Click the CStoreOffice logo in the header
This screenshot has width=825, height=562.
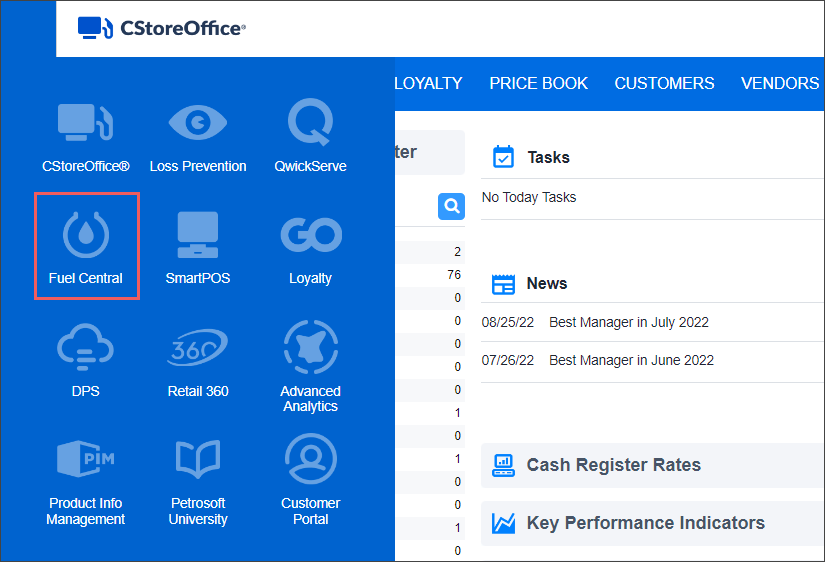tap(161, 28)
